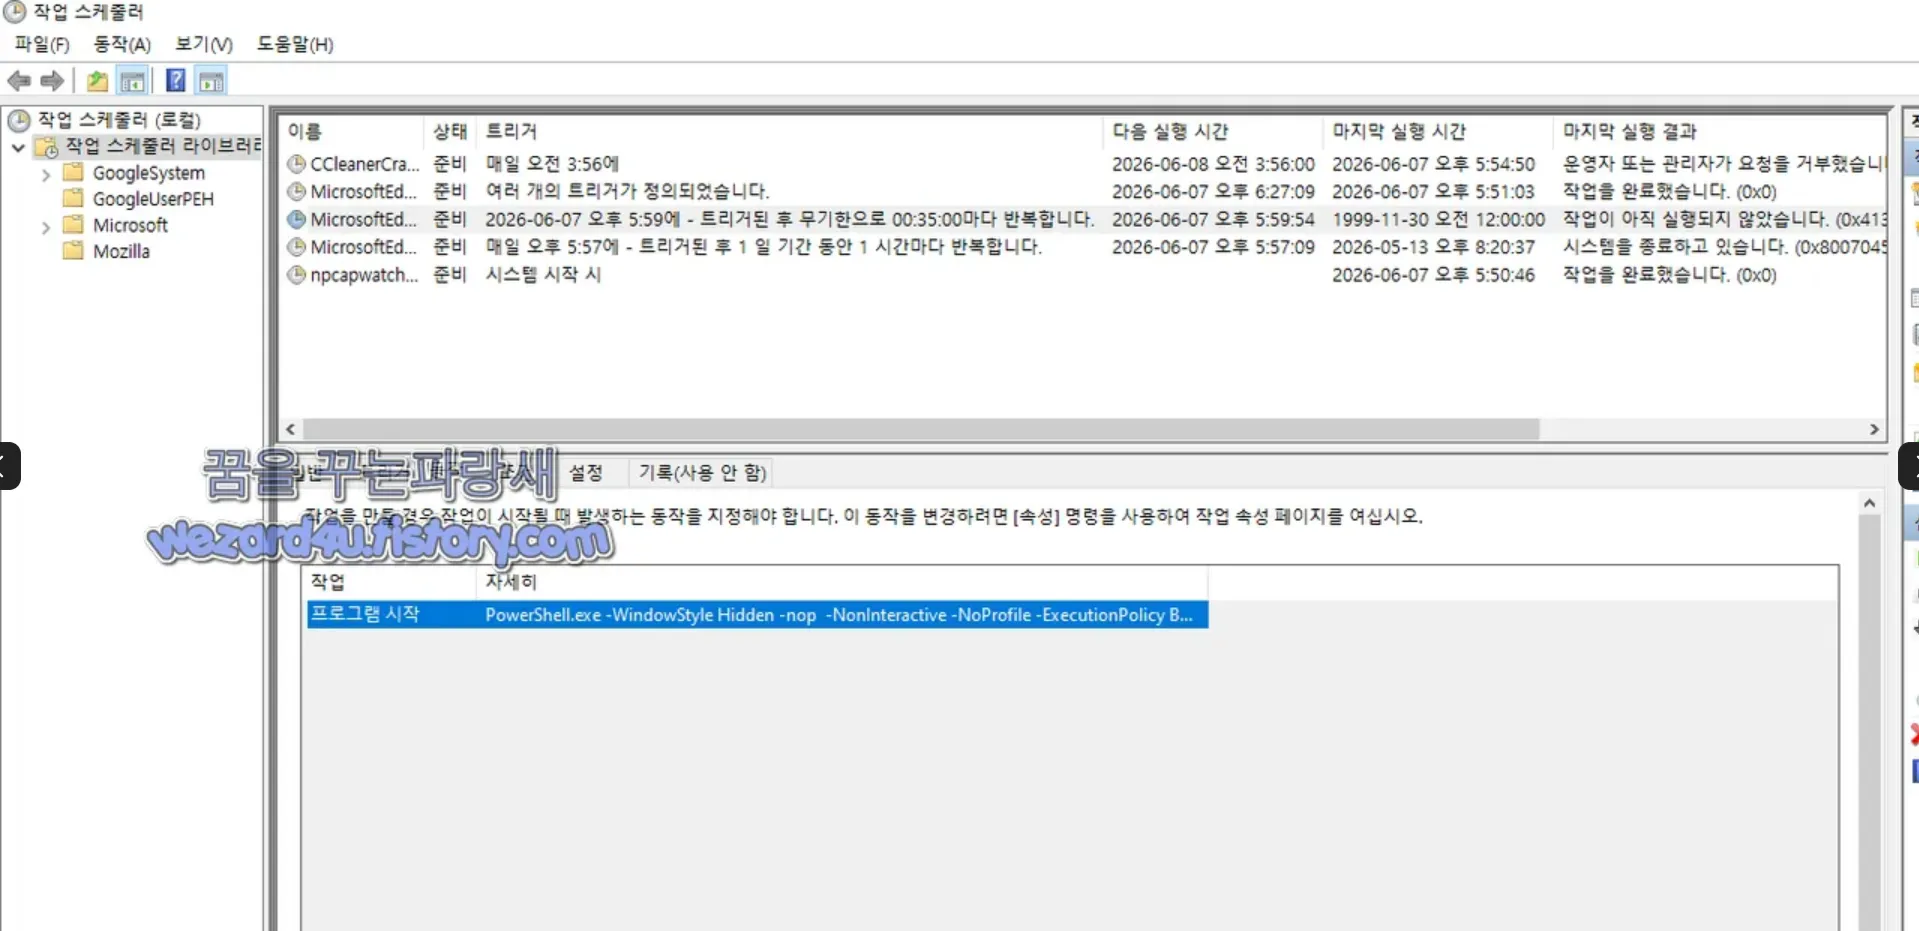Image resolution: width=1919 pixels, height=931 pixels.
Task: Click the GoogleUserPEH folder icon
Action: click(73, 198)
